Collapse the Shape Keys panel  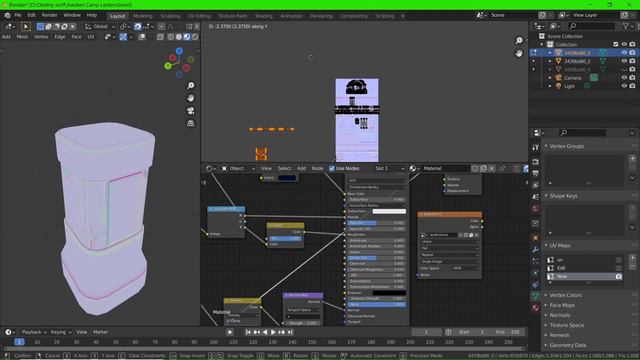pos(546,196)
